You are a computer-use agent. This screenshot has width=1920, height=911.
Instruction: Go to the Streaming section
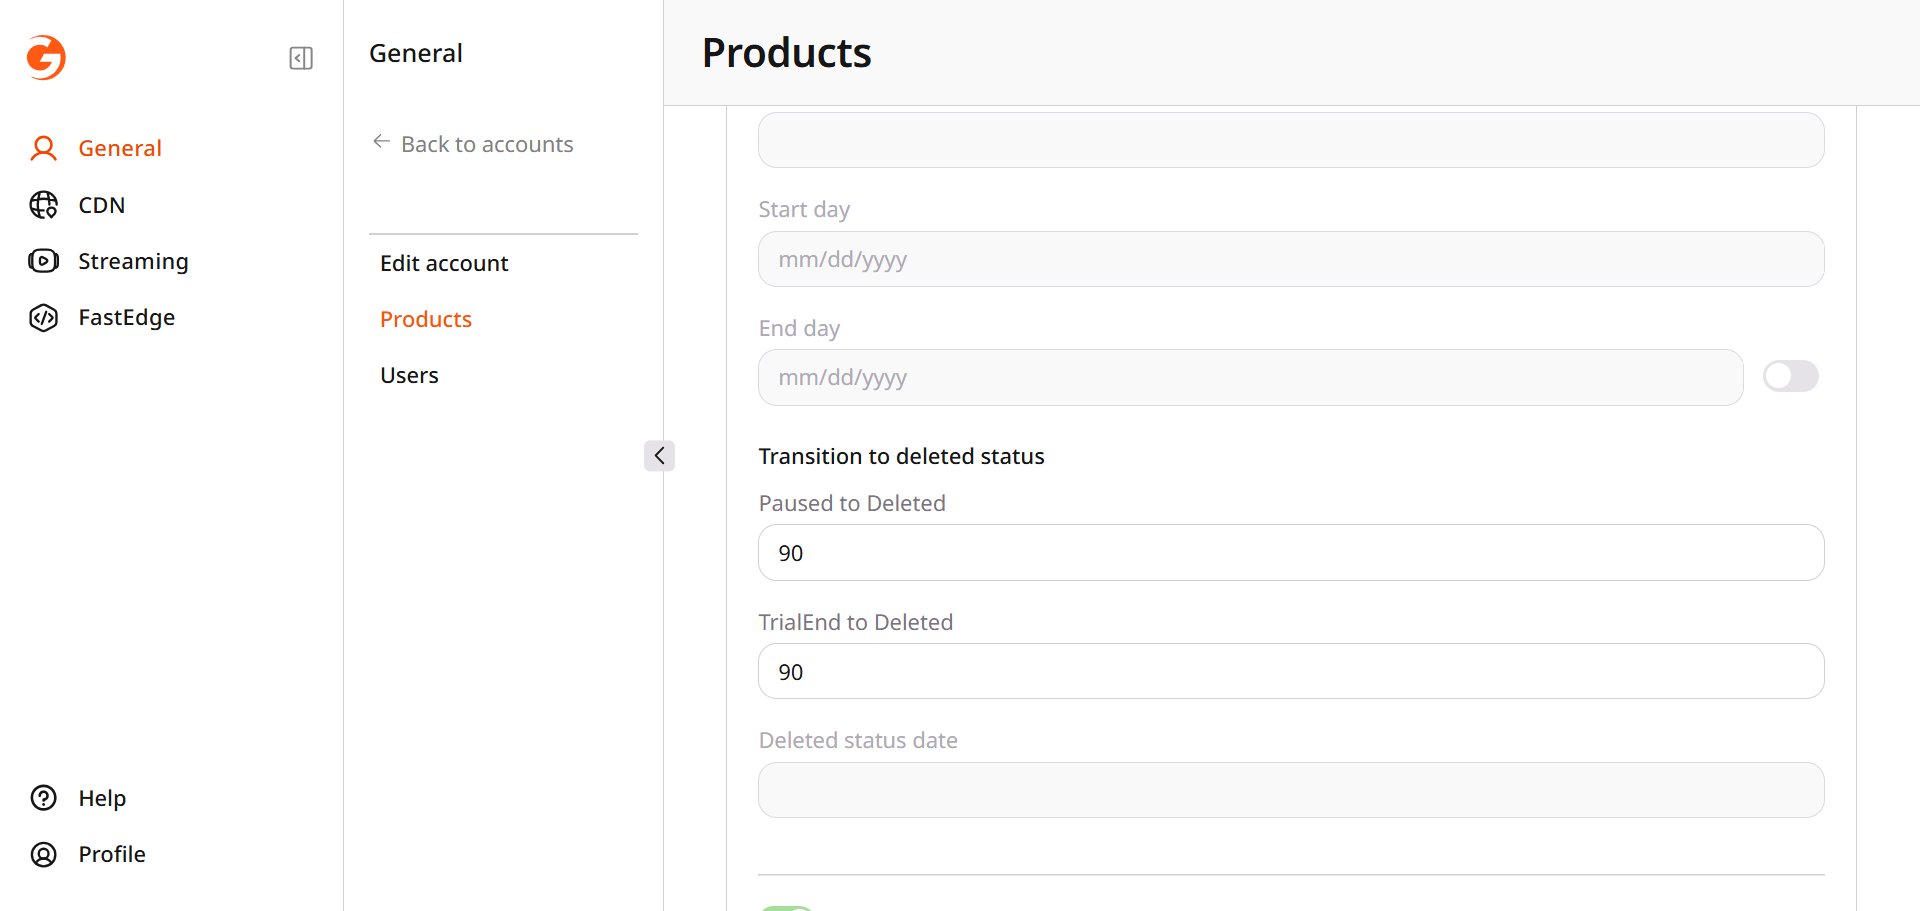[133, 261]
